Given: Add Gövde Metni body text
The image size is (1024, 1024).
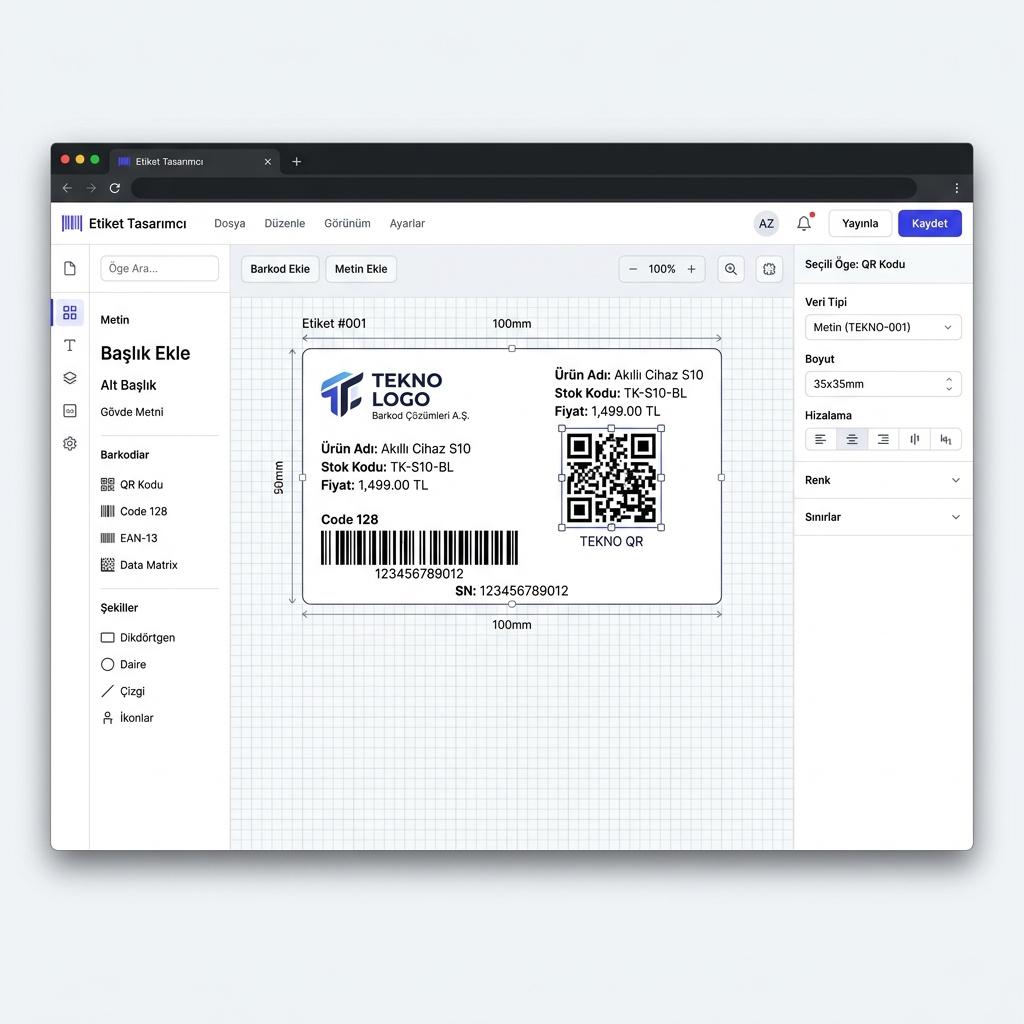Looking at the screenshot, I should [132, 412].
